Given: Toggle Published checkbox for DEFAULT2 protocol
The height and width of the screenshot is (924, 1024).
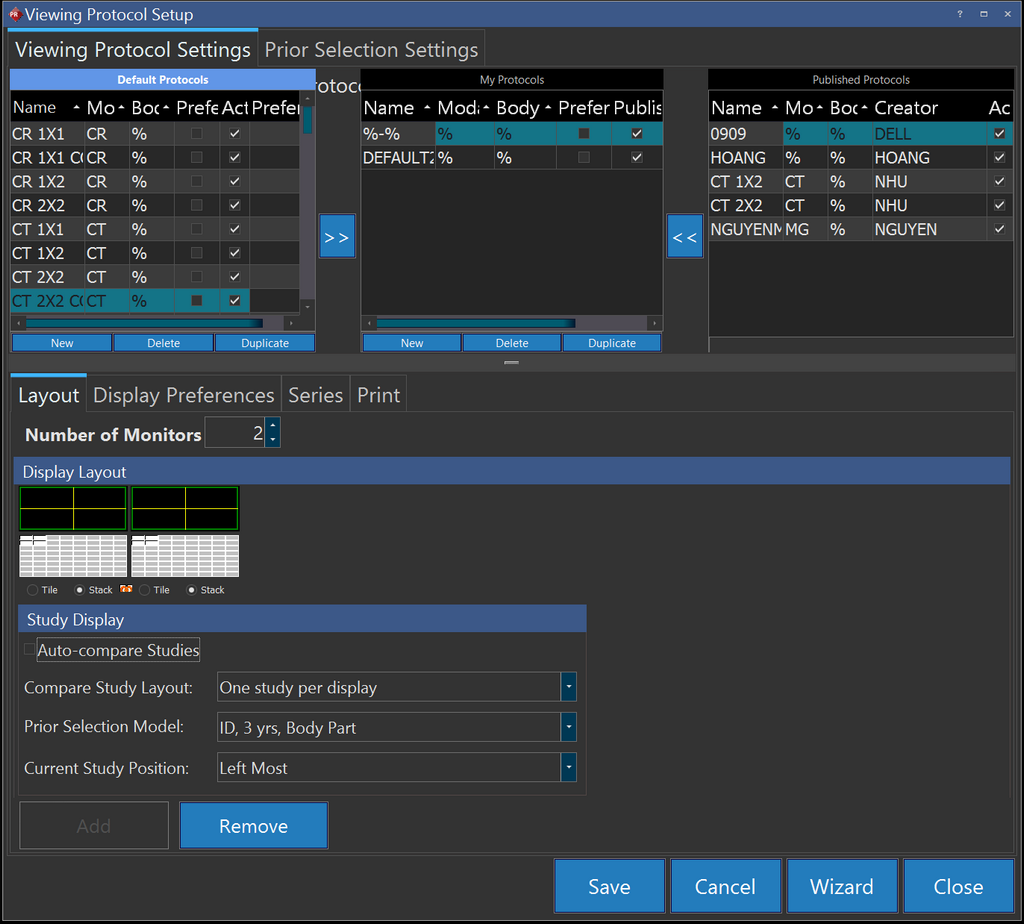Looking at the screenshot, I should pos(637,158).
